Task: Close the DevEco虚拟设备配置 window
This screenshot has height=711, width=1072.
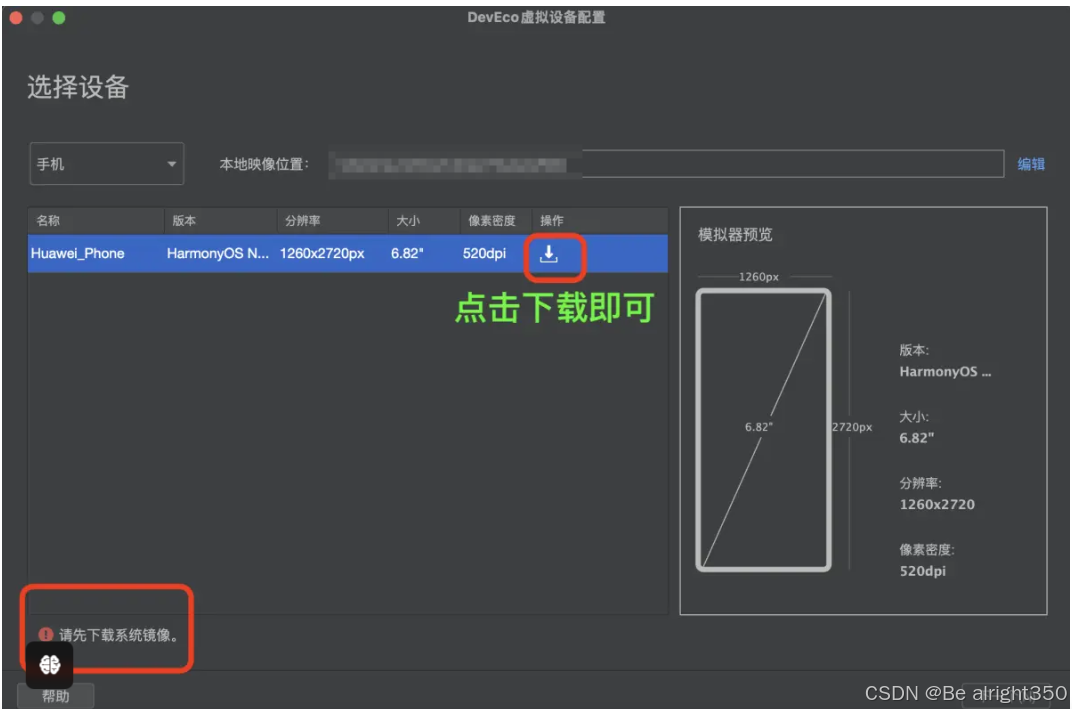Action: pyautogui.click(x=16, y=18)
